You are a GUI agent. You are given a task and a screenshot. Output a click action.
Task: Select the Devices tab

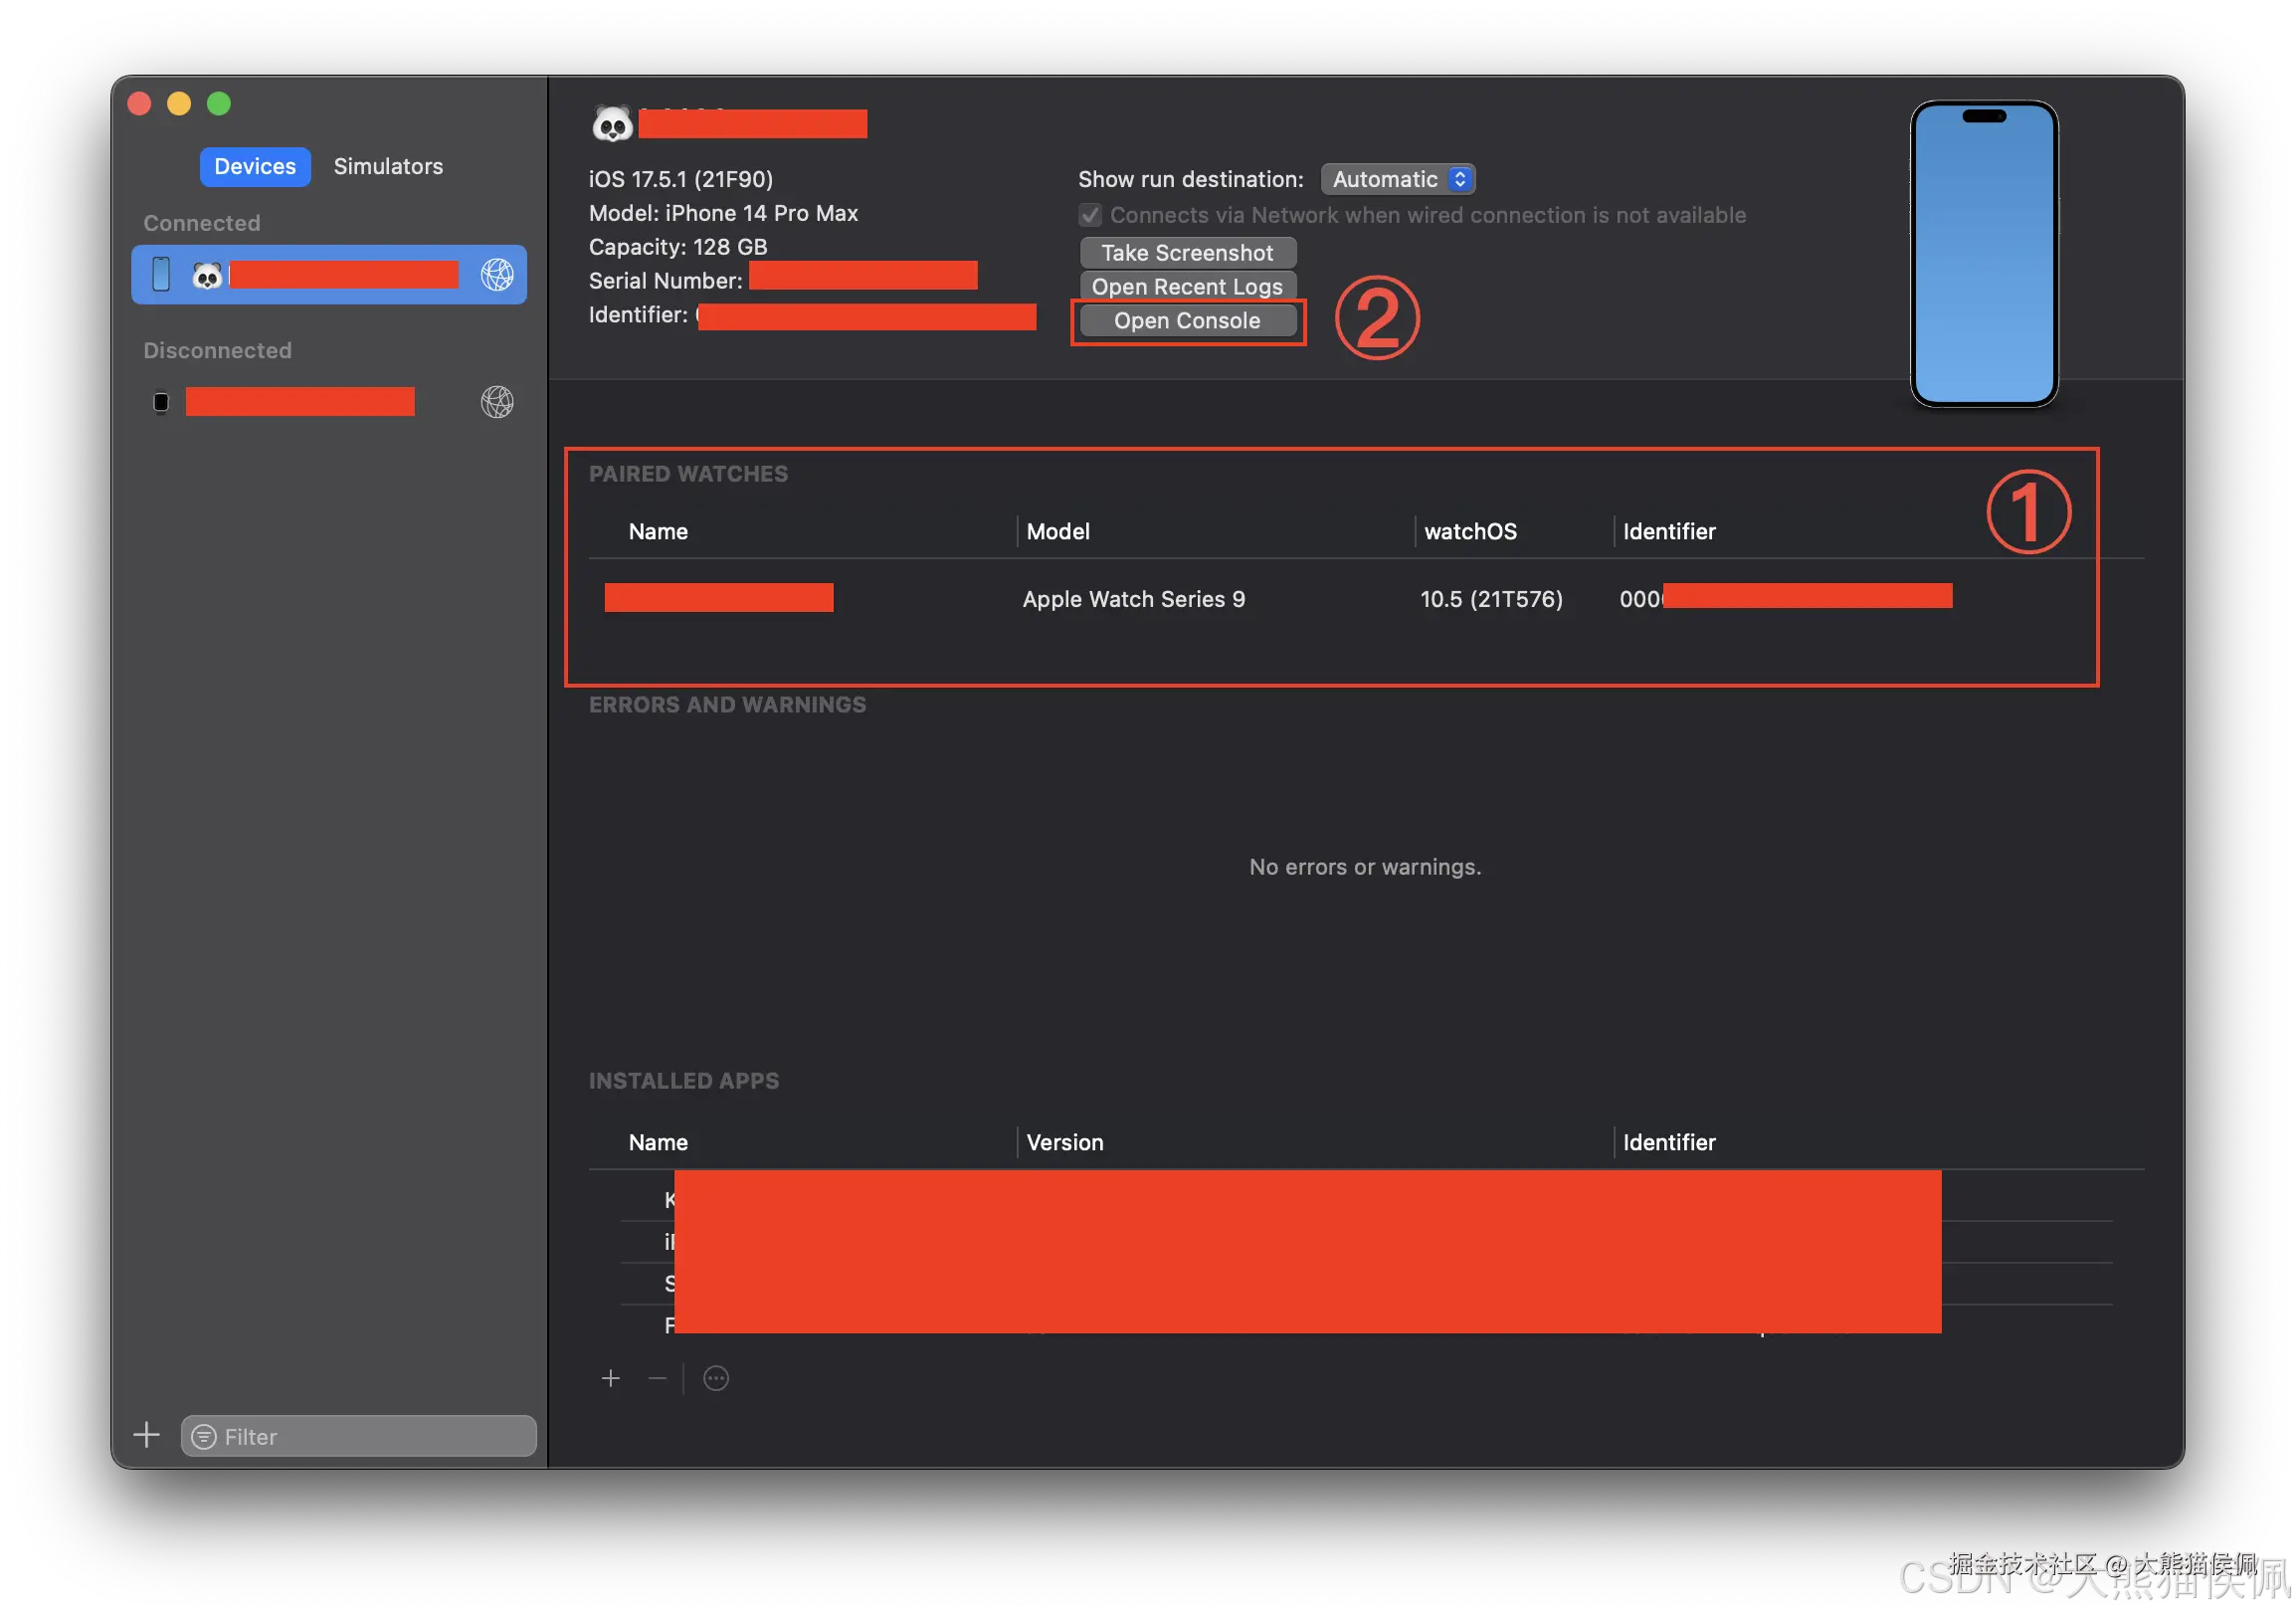pos(255,166)
